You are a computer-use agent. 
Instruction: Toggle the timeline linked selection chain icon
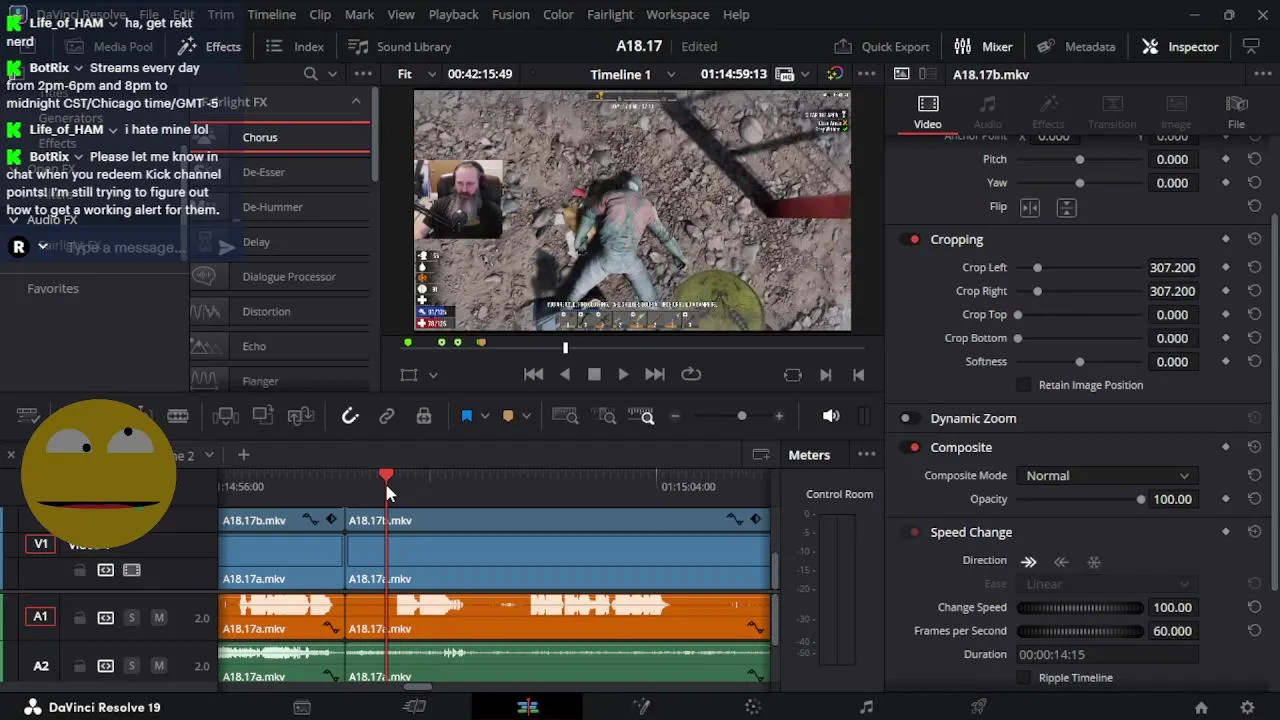[x=387, y=416]
